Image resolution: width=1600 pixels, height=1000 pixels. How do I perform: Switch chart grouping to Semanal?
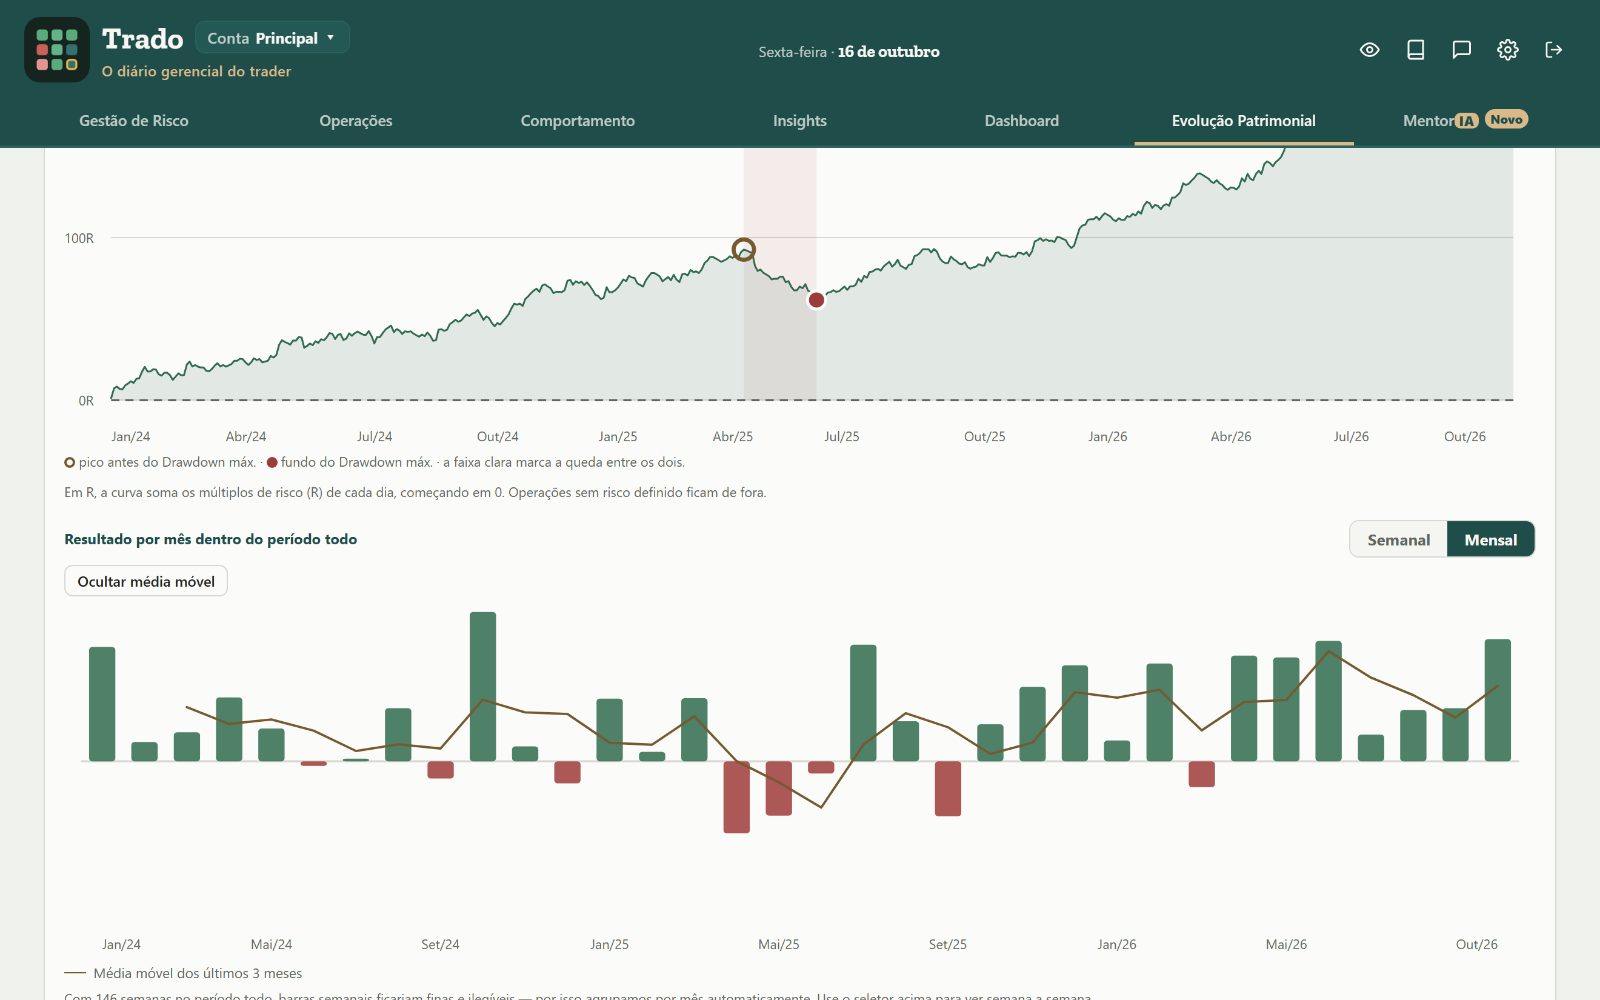coord(1398,540)
